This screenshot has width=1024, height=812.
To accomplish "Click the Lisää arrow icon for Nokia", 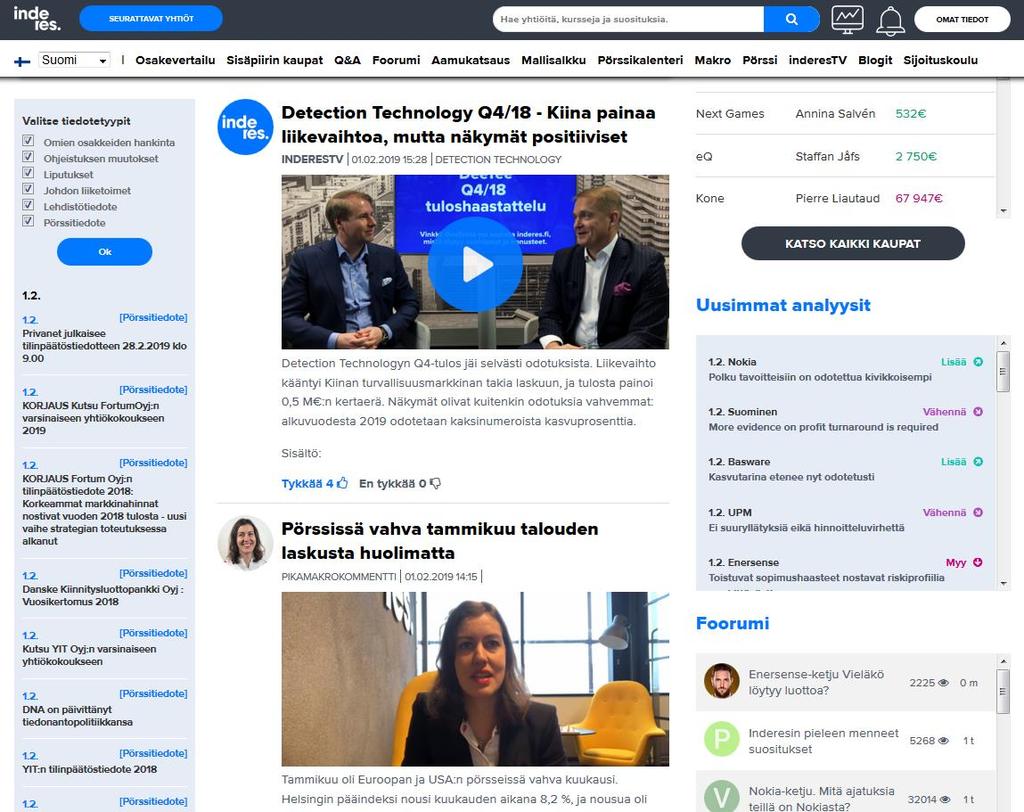I will coord(978,362).
